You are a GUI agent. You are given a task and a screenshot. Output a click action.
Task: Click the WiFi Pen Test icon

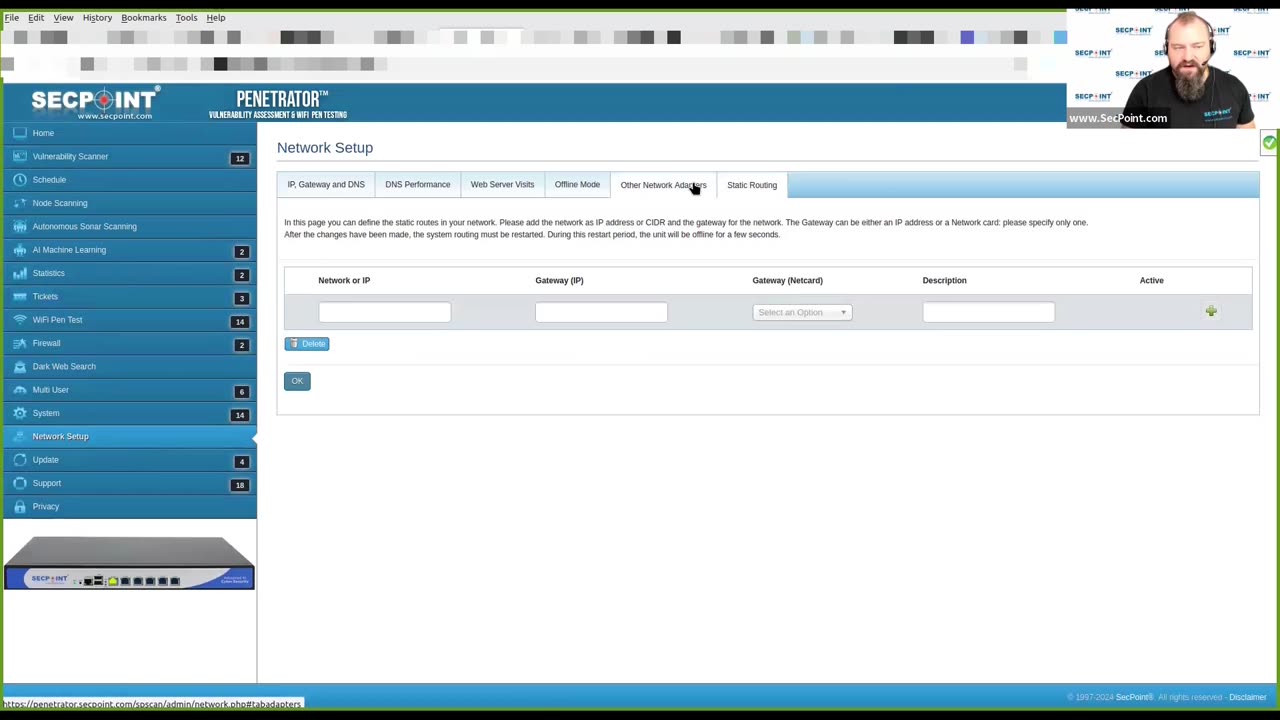tap(19, 320)
